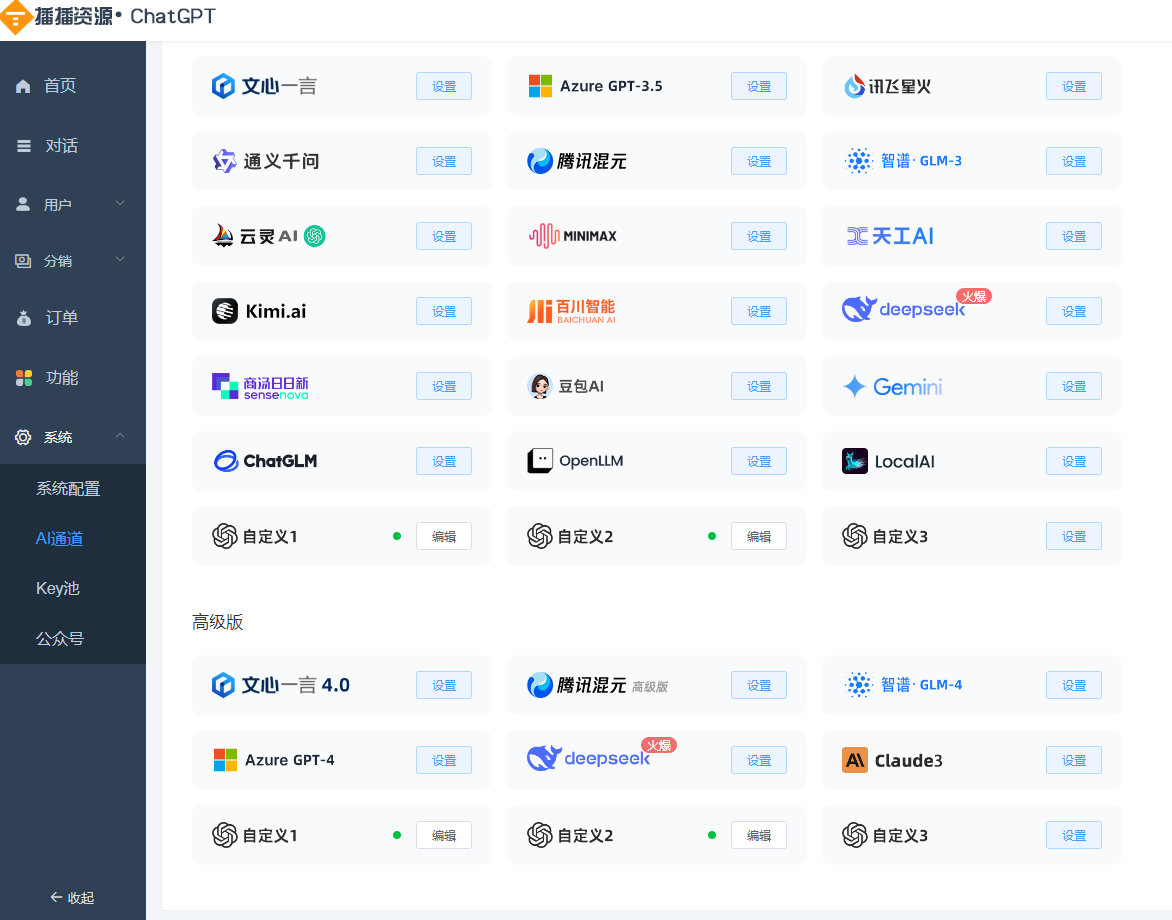Click 设置 for 智谱 GLM-4
Image resolution: width=1172 pixels, height=920 pixels.
coord(1074,685)
